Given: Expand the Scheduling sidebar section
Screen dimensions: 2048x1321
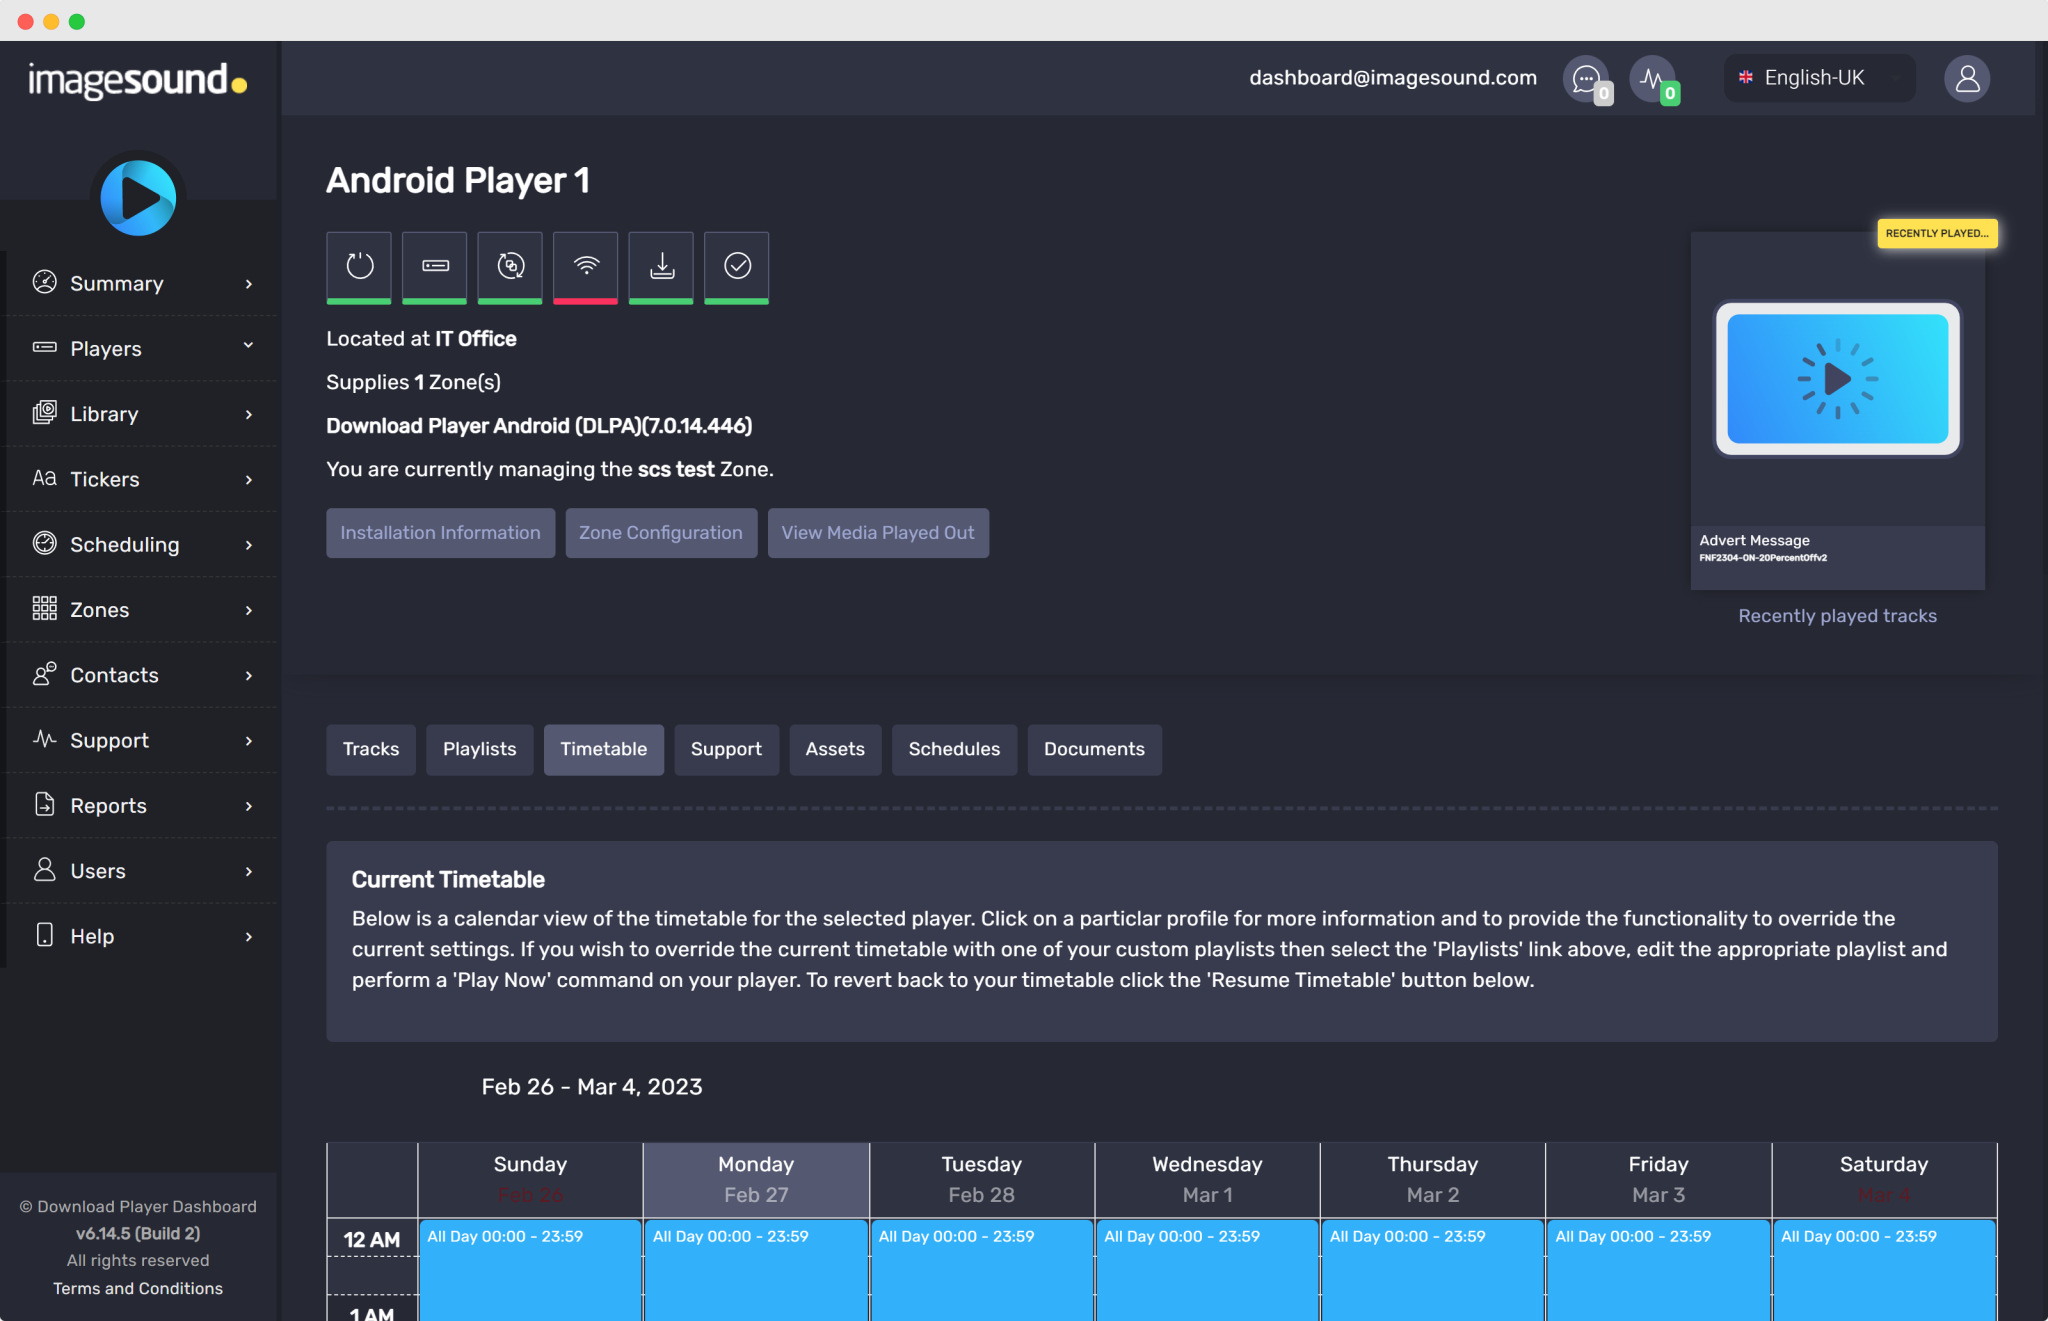Looking at the screenshot, I should click(x=140, y=544).
